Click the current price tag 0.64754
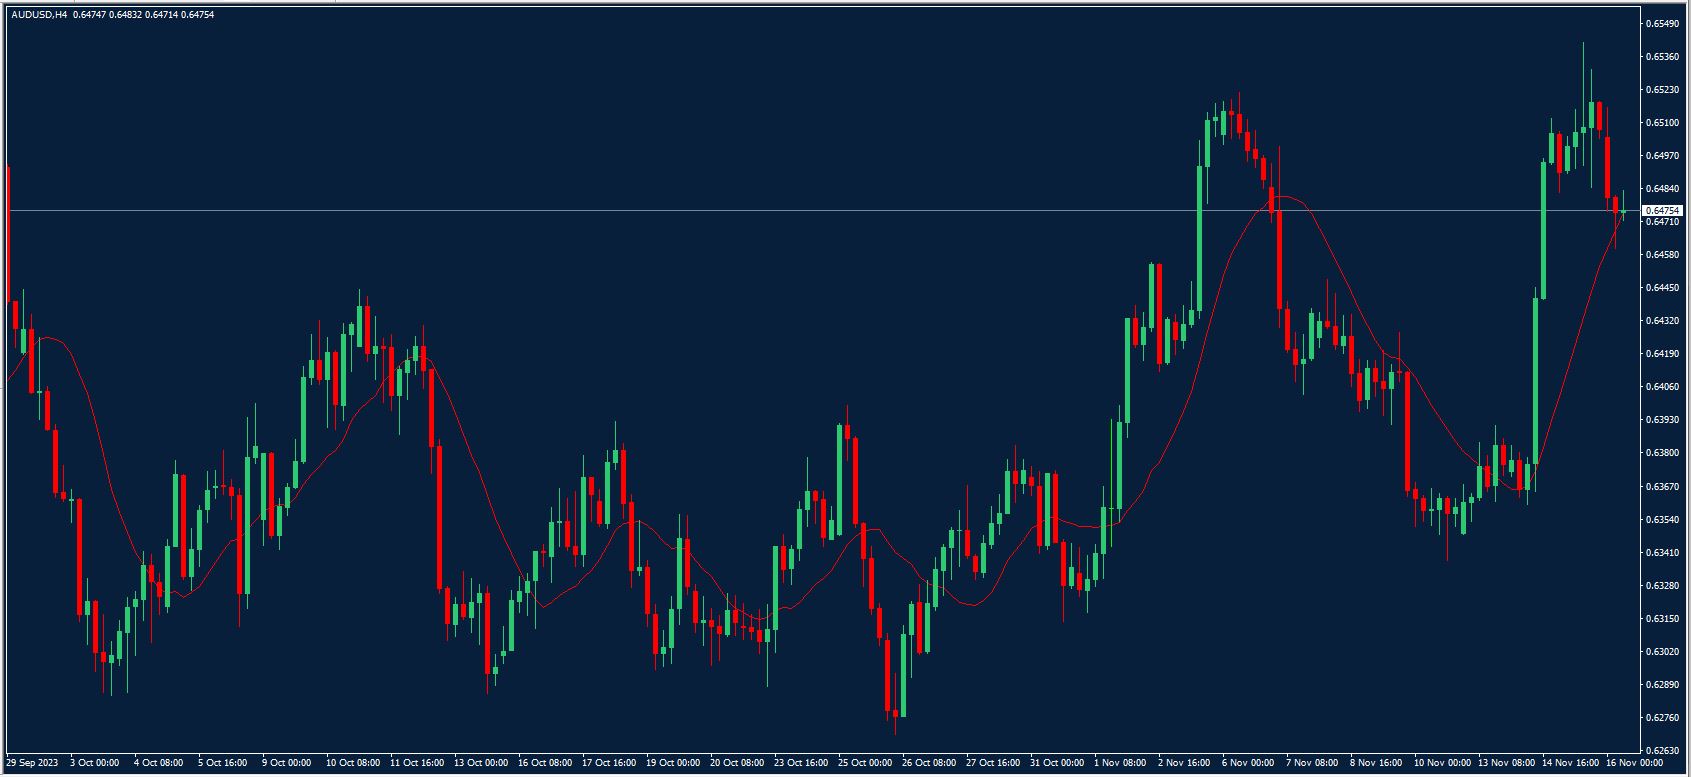Image resolution: width=1691 pixels, height=777 pixels. click(1660, 211)
